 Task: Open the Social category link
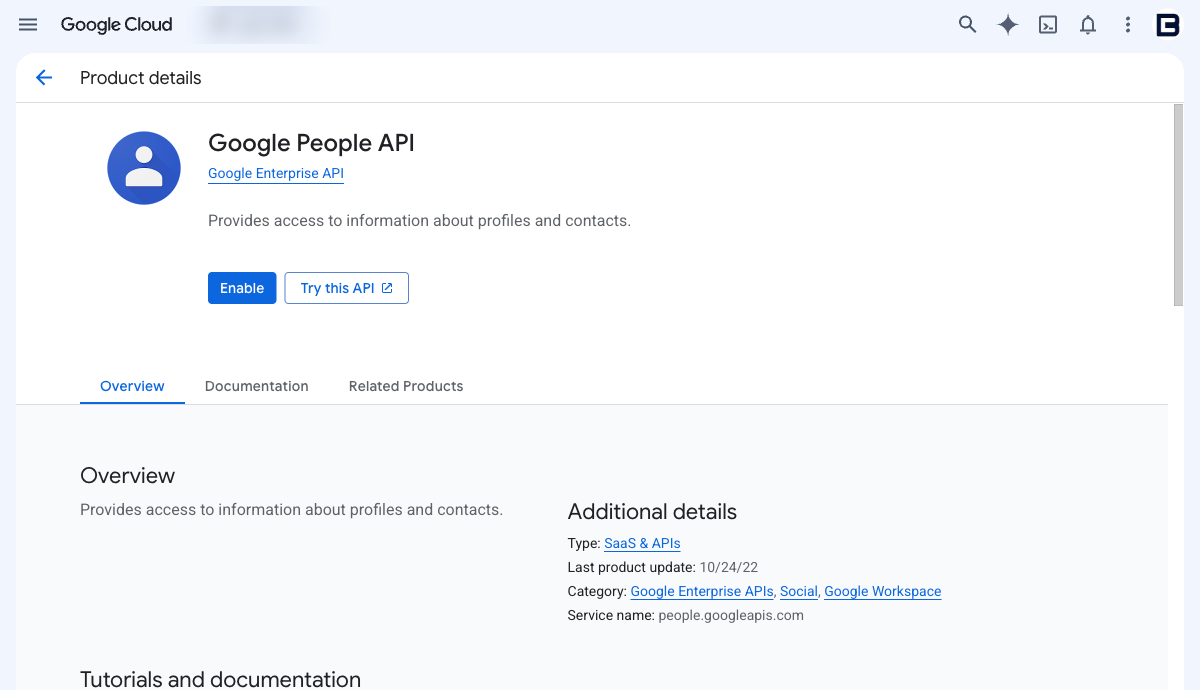(799, 592)
